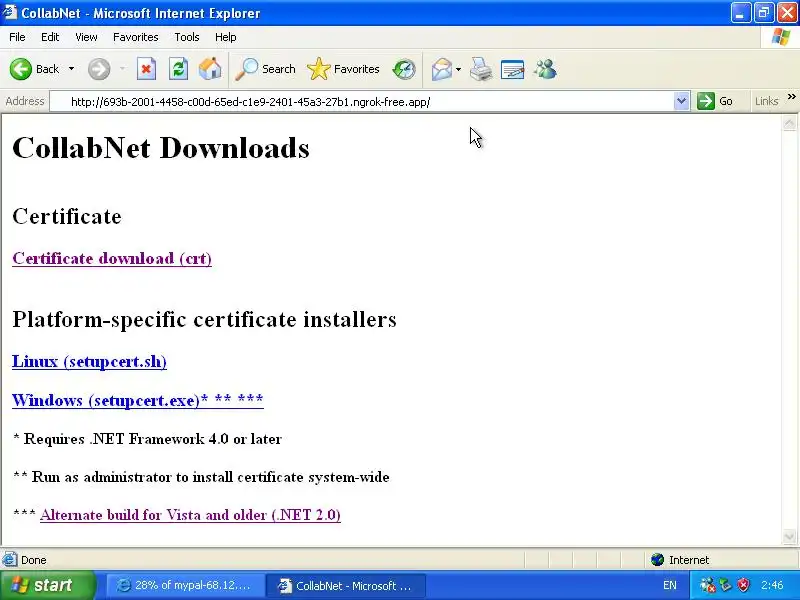Open the Mail envelope toolbar icon
This screenshot has height=600, width=800.
(441, 69)
